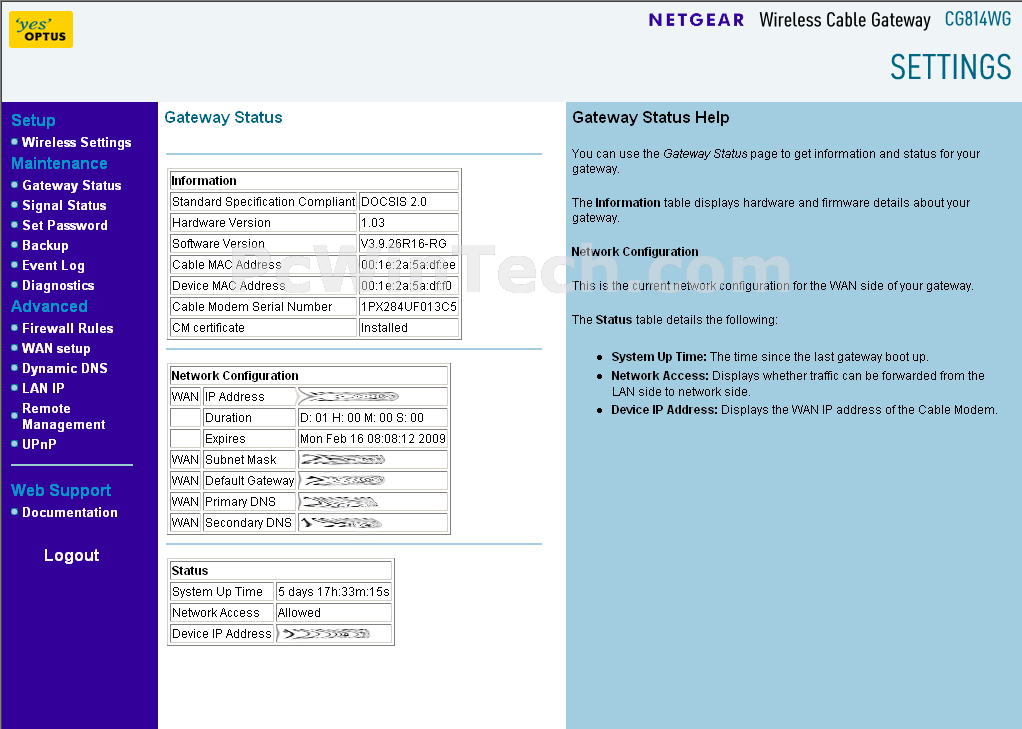Click the Cable Modem Serial Number label
The width and height of the screenshot is (1022, 729).
(x=252, y=306)
